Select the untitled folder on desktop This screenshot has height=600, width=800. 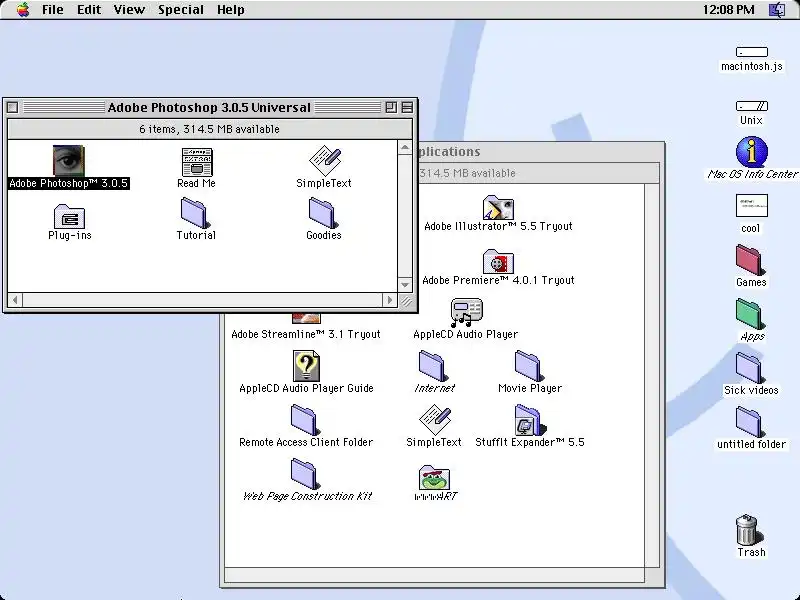click(x=749, y=422)
